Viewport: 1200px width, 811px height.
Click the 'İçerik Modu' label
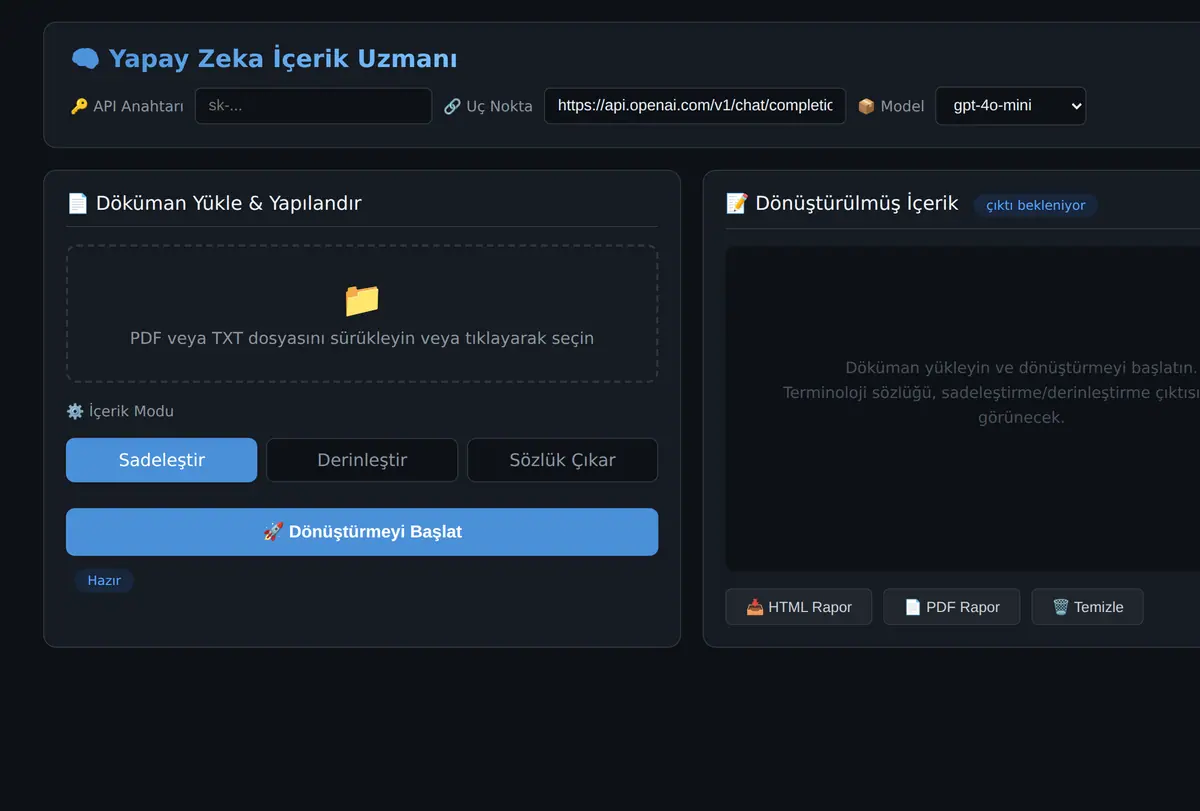click(x=131, y=411)
